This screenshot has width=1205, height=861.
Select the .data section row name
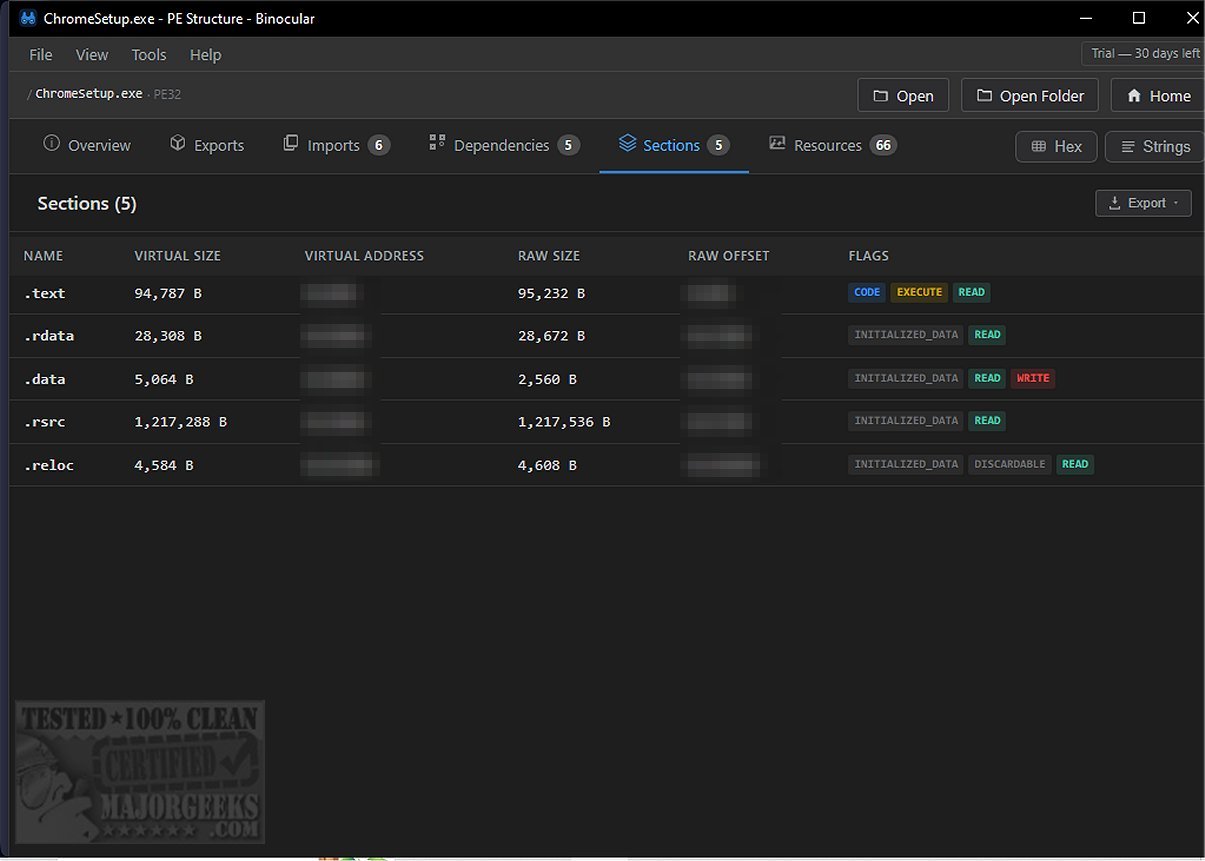click(44, 379)
